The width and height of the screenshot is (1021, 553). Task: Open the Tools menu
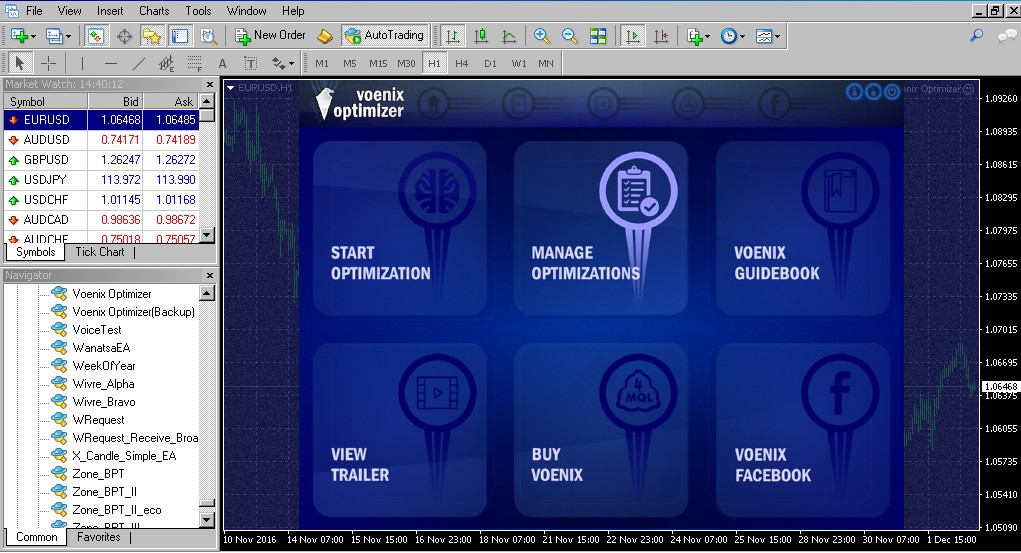(198, 10)
